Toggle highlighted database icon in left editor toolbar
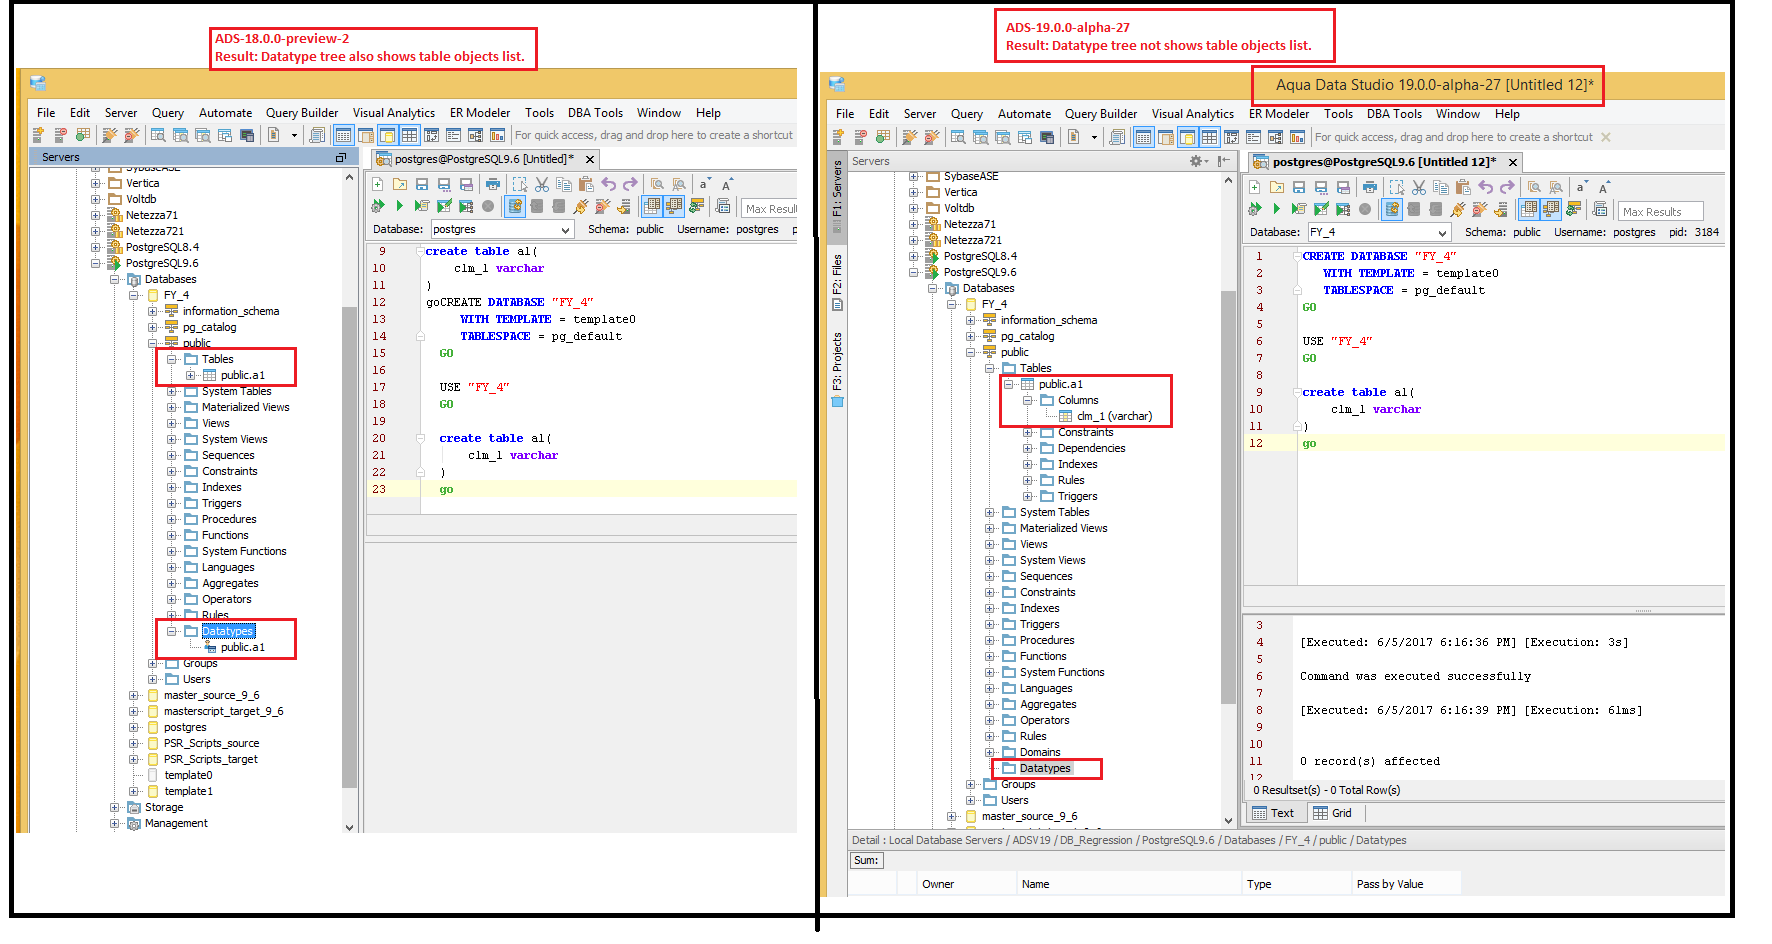Screen dimensions: 1772x944 515,206
